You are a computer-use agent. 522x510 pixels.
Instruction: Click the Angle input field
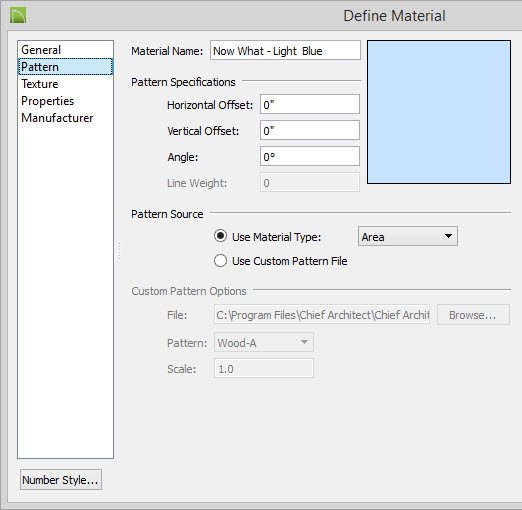(310, 156)
